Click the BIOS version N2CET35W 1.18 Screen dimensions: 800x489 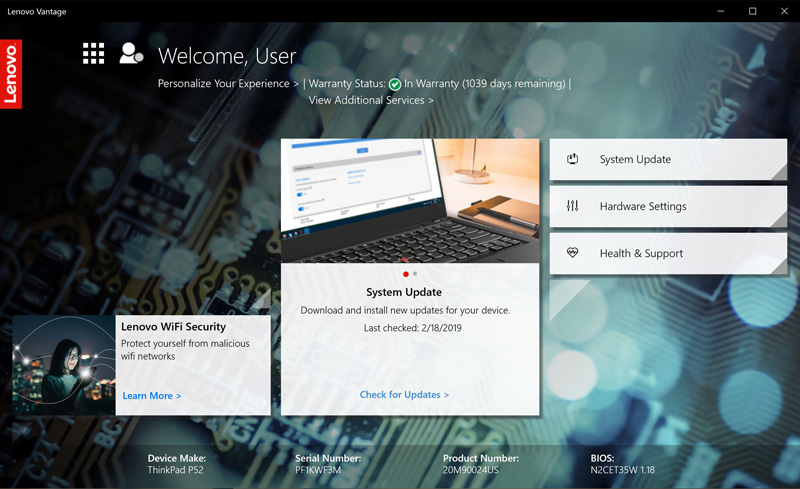point(622,470)
